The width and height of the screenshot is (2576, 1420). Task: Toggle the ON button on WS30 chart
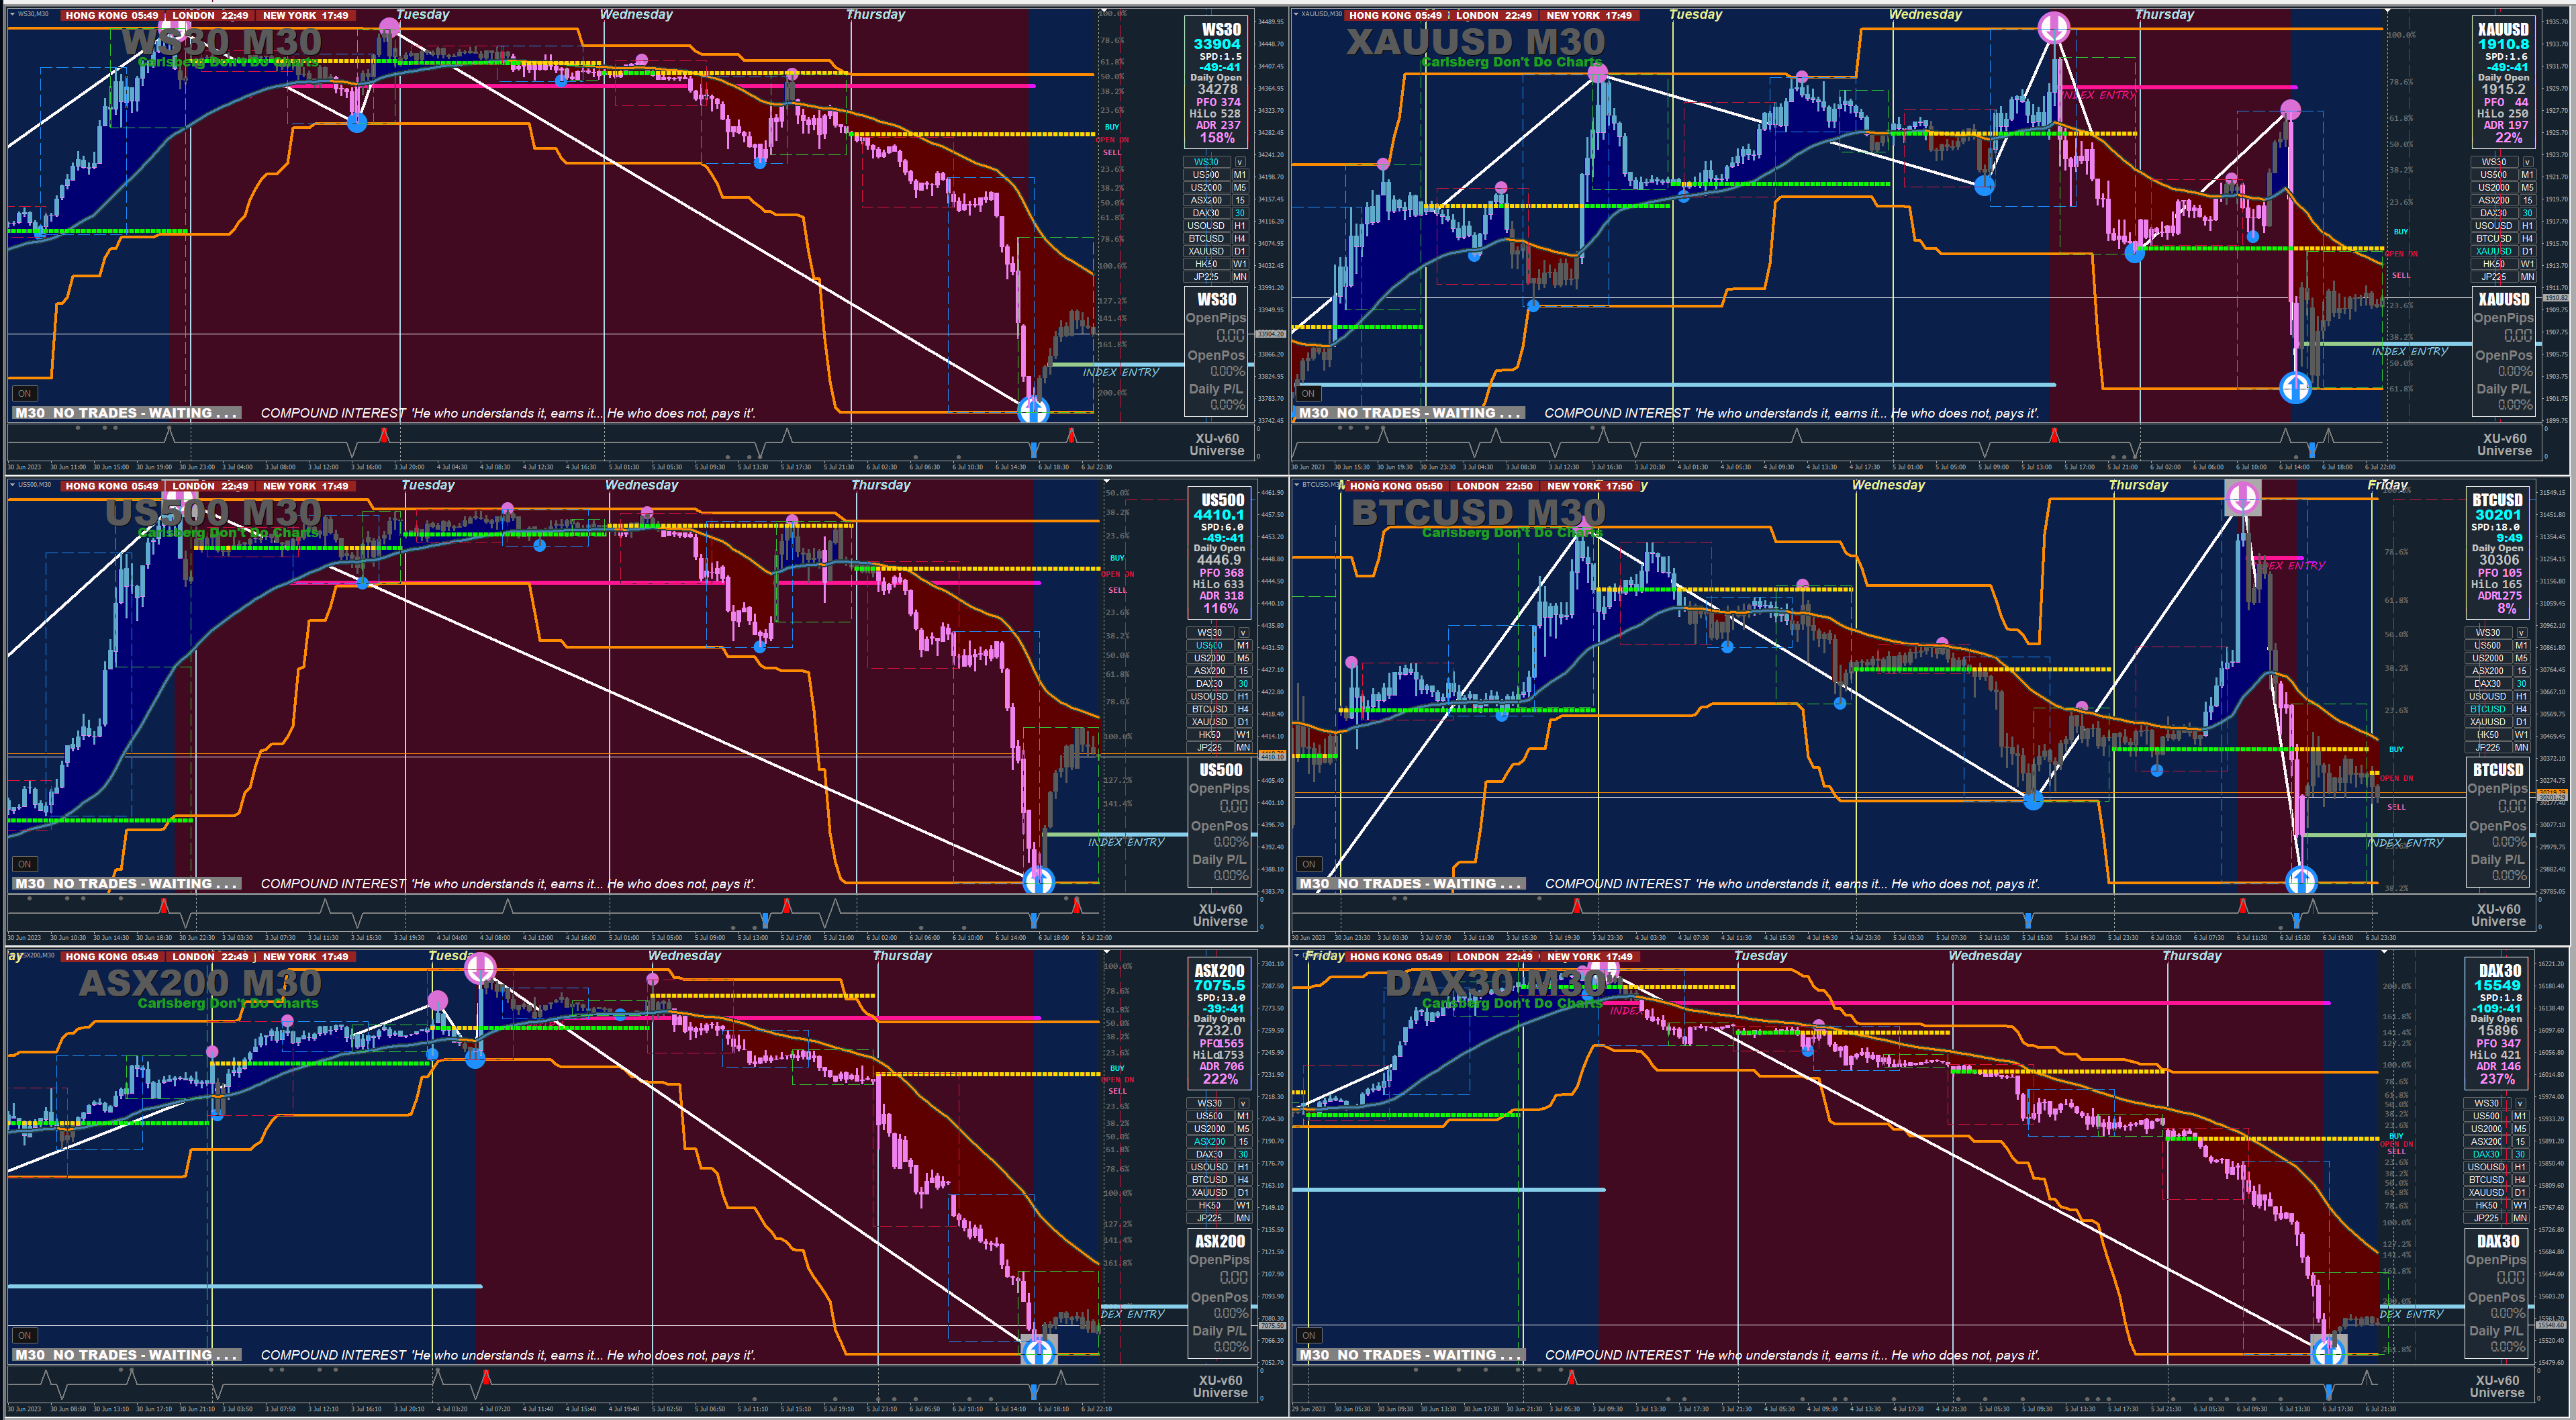pos(24,393)
